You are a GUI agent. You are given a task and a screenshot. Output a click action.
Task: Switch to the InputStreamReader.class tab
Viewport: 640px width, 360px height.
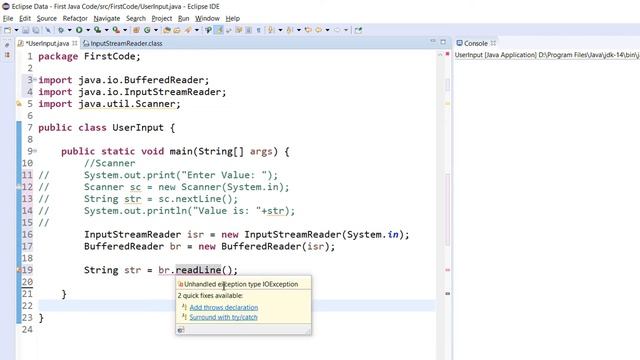(122, 43)
